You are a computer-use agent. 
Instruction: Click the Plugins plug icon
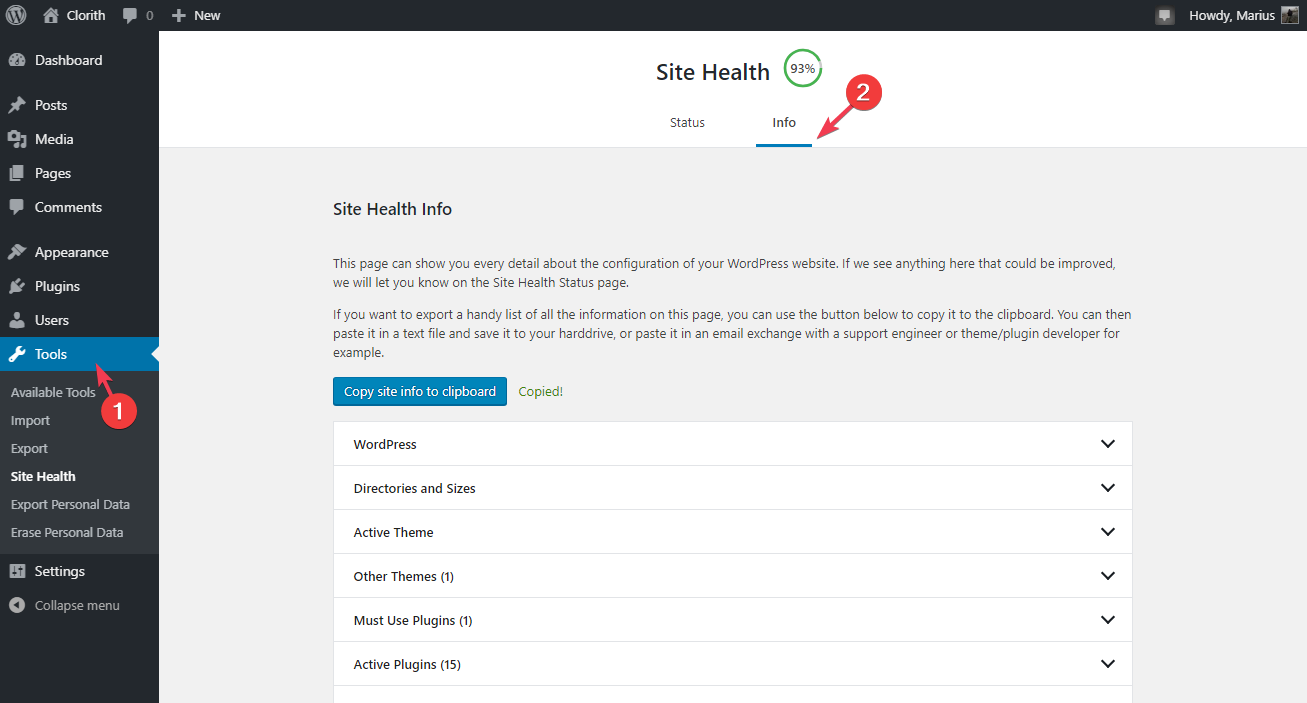[x=17, y=286]
